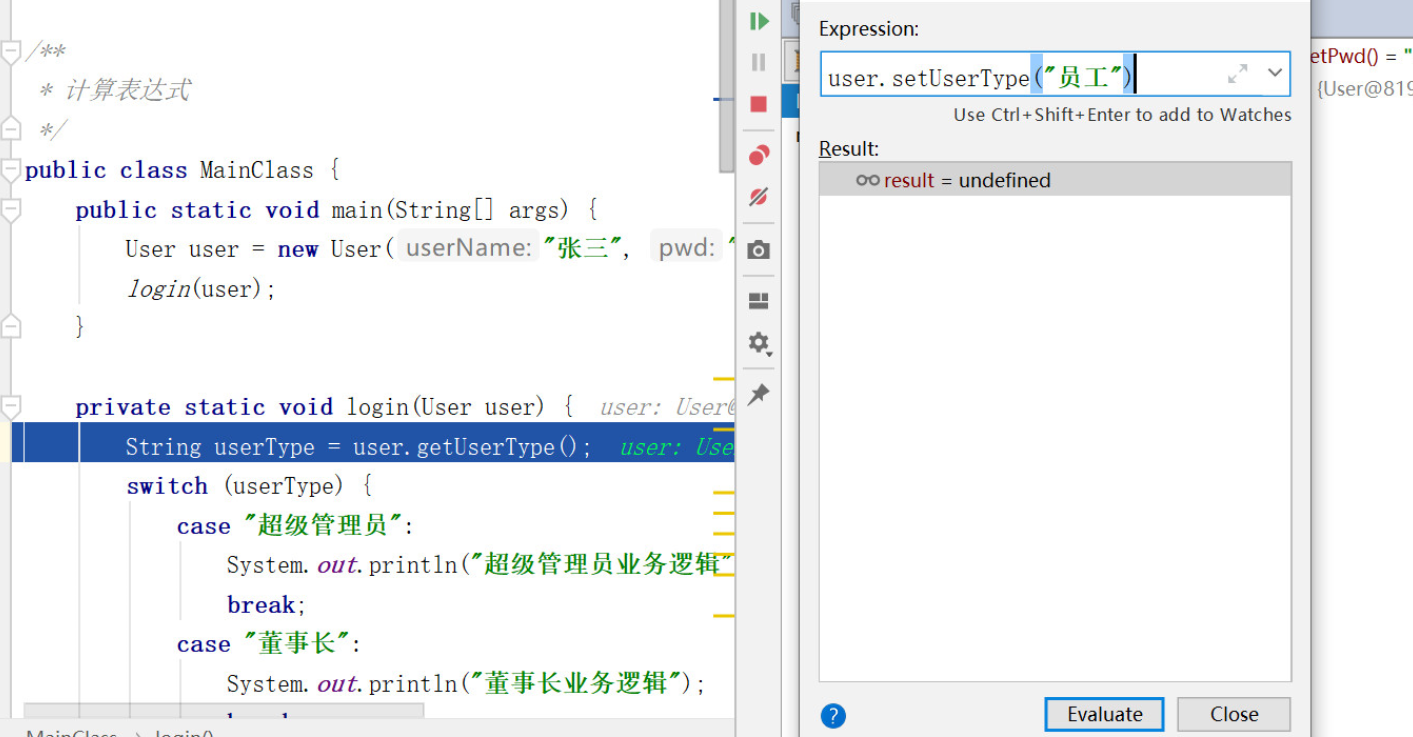
Task: Click the Pause Program debug icon
Action: point(759,62)
